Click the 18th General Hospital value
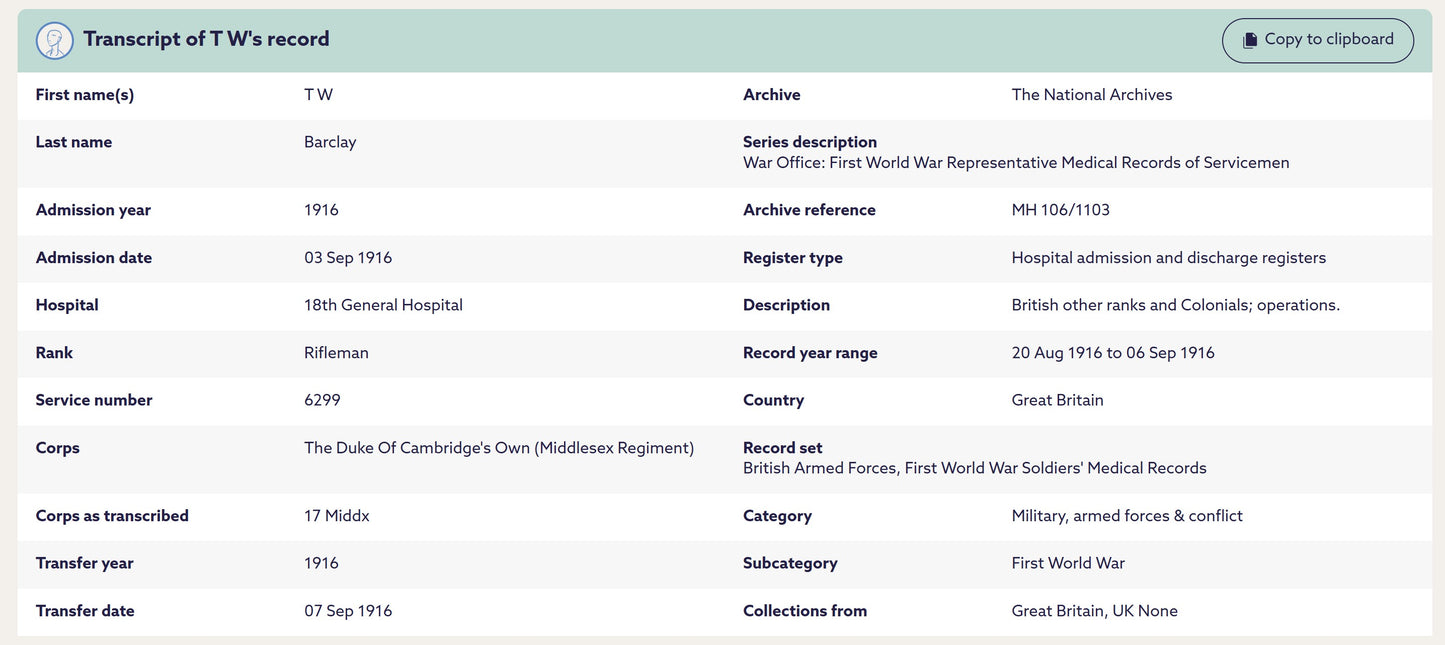 383,305
